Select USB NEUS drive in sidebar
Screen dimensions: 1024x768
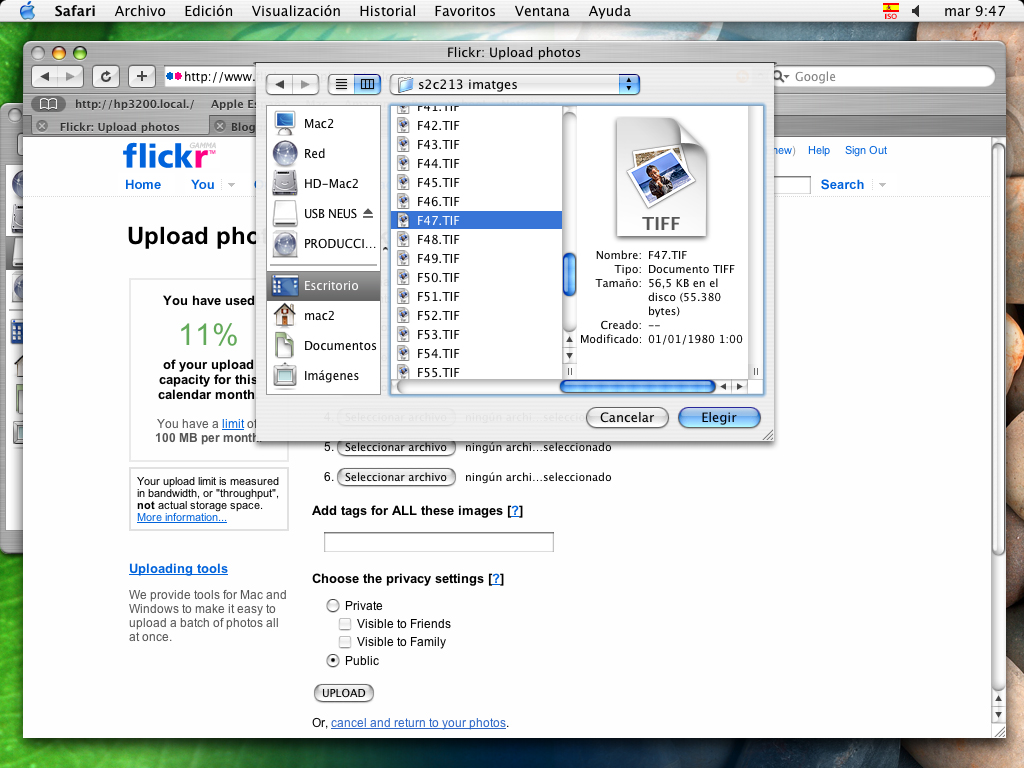(x=323, y=214)
